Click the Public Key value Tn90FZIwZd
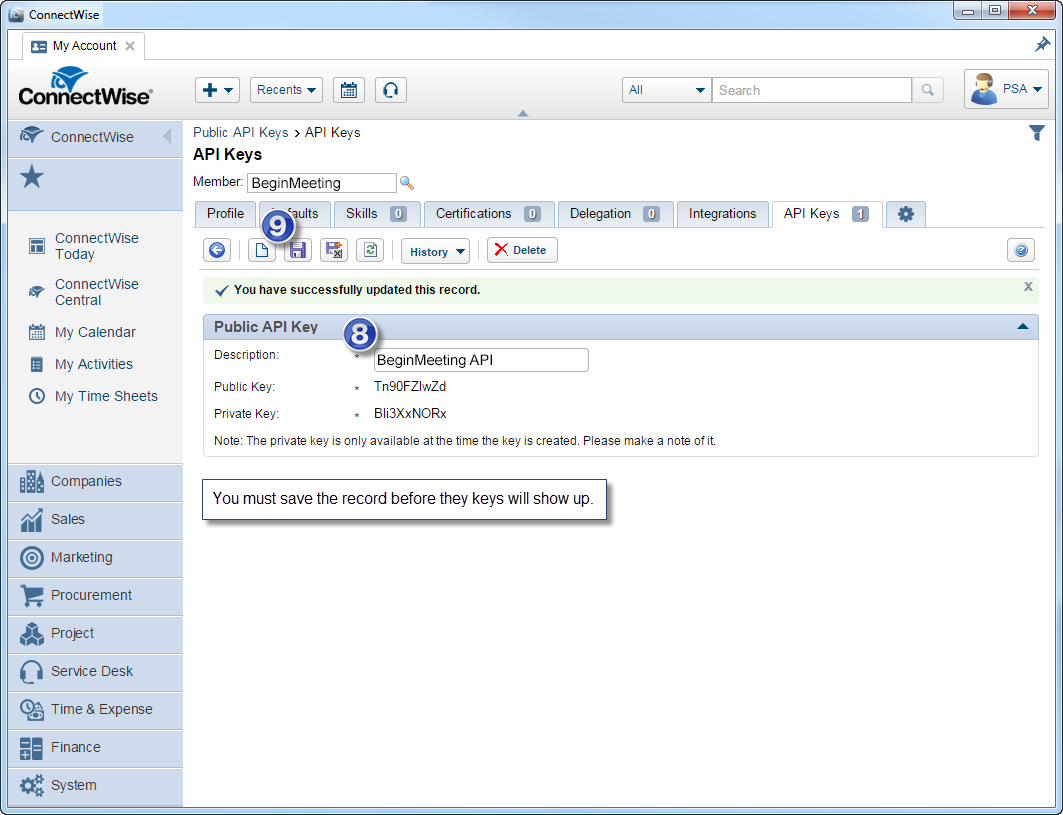 point(410,386)
